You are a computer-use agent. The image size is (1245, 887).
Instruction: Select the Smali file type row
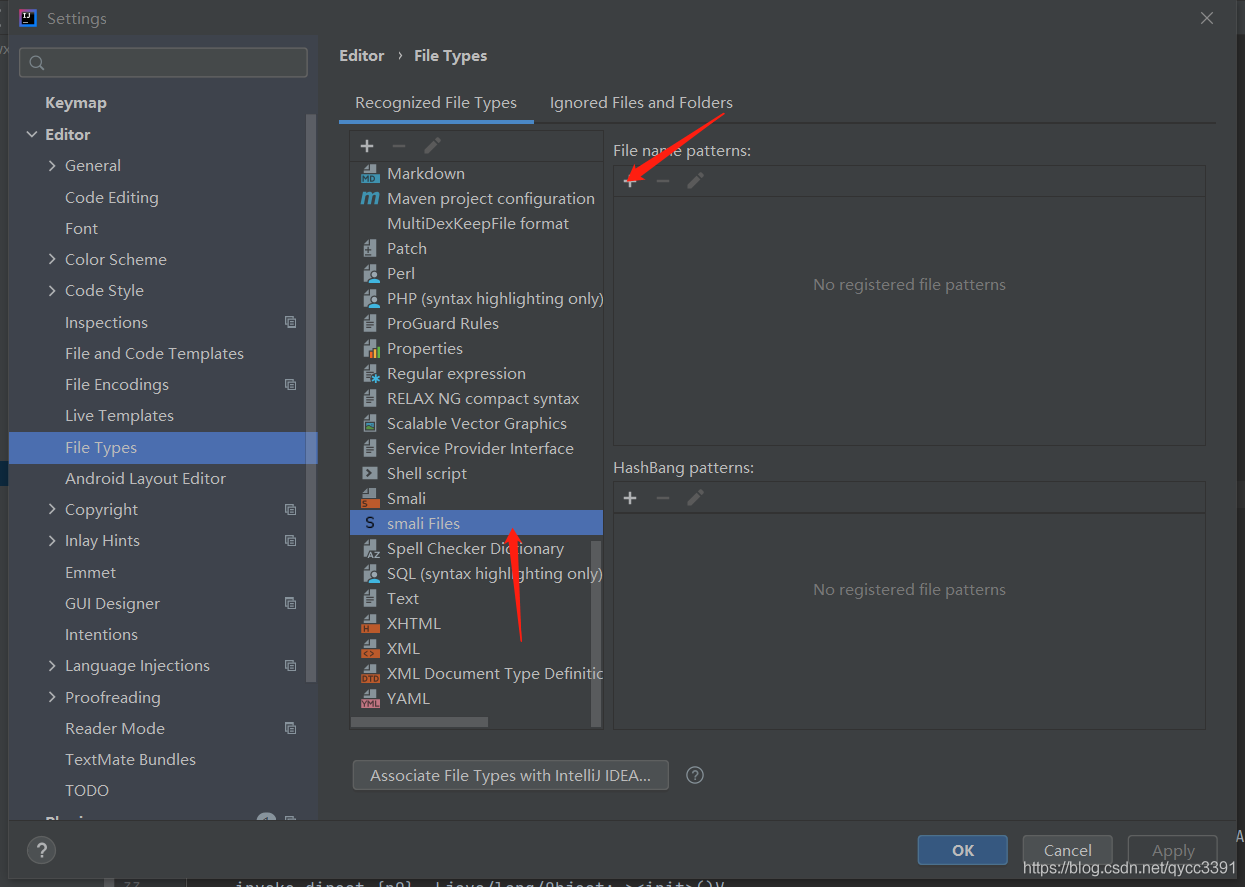coord(476,499)
